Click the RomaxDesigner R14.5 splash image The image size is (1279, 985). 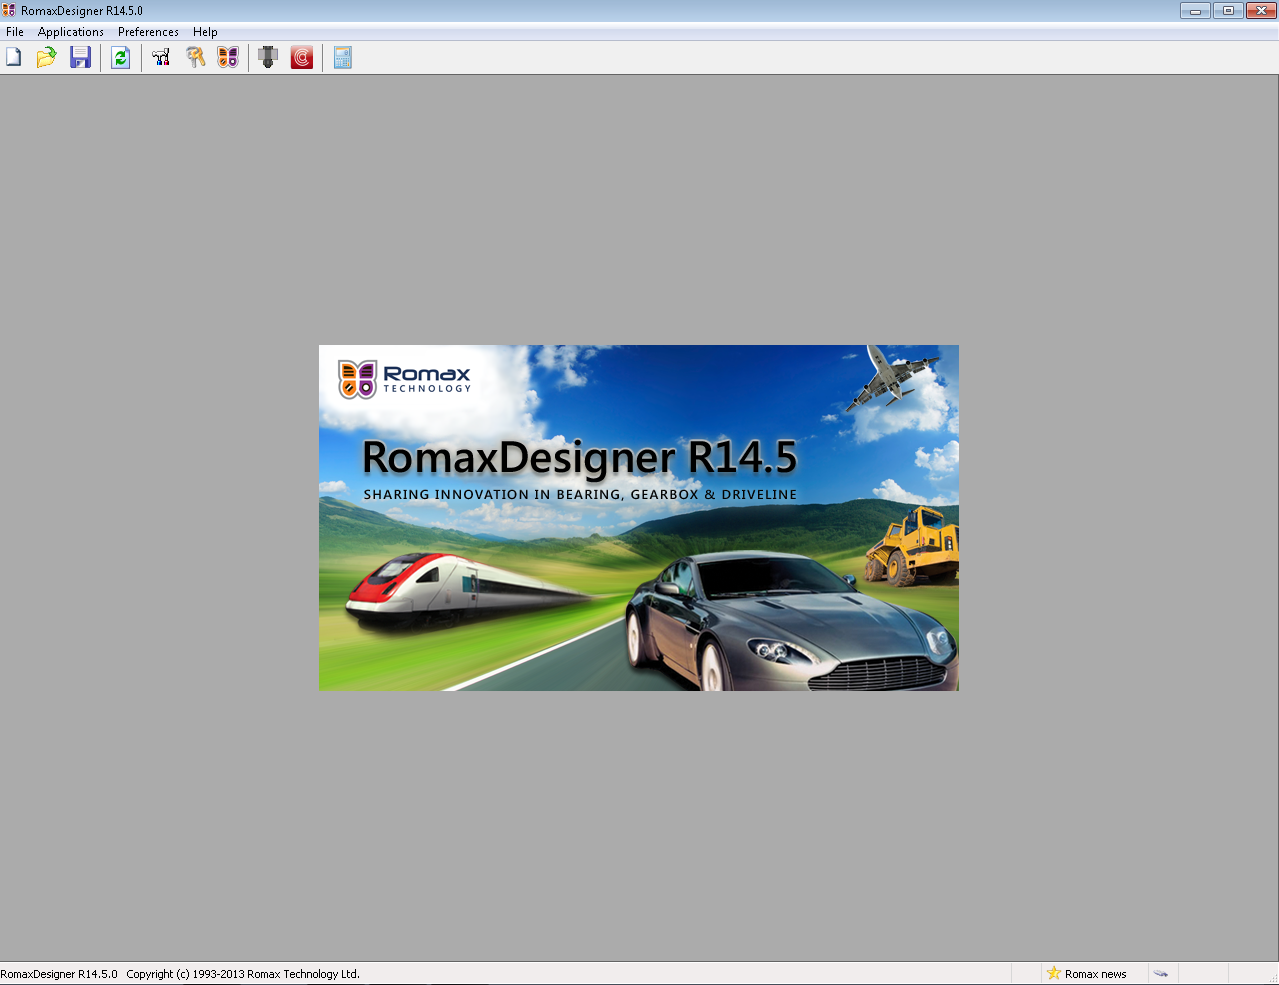tap(638, 518)
